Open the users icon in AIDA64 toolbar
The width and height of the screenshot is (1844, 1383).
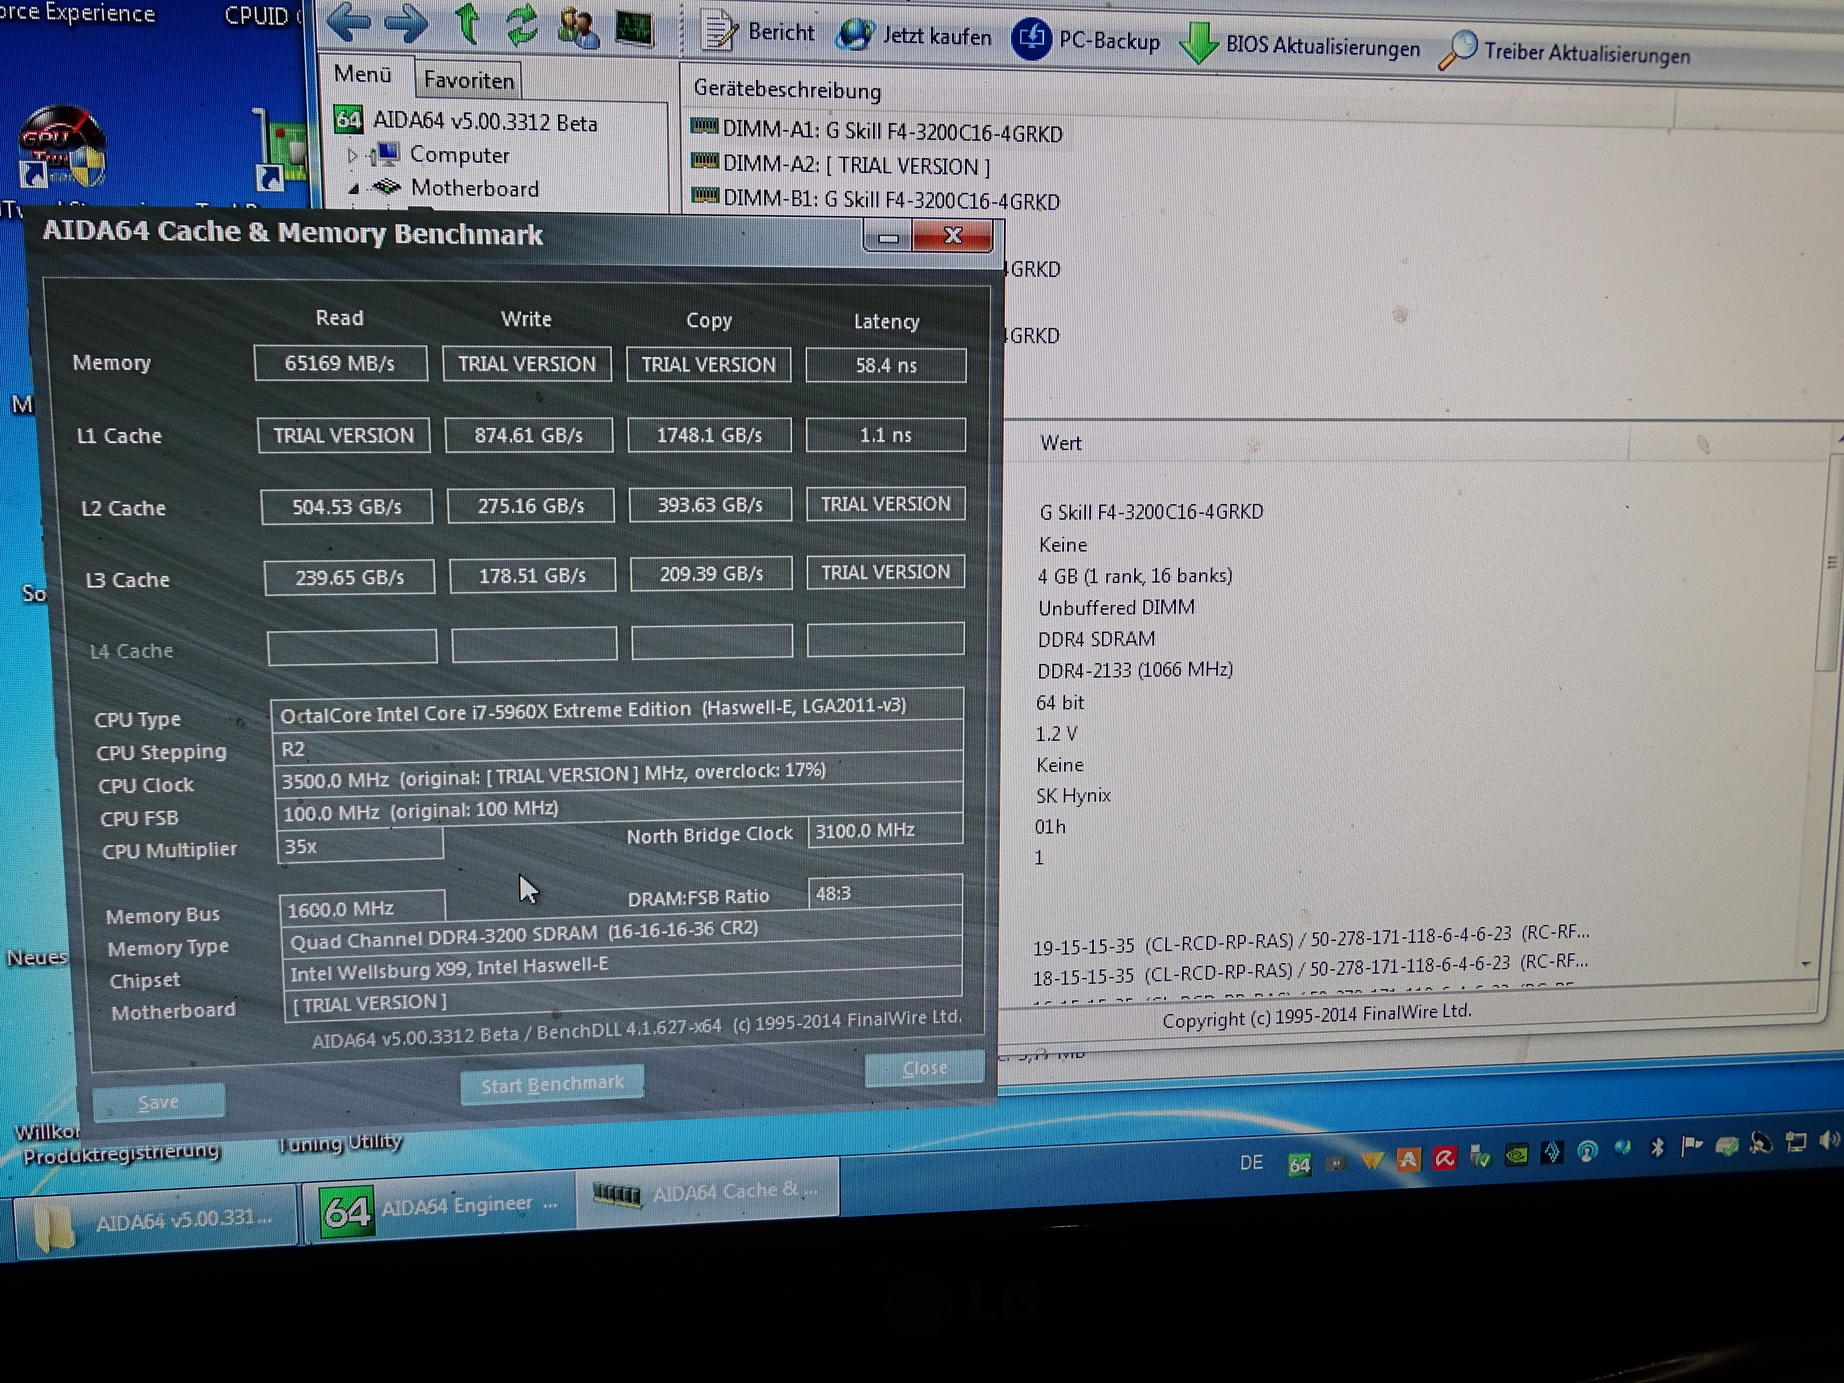click(578, 28)
